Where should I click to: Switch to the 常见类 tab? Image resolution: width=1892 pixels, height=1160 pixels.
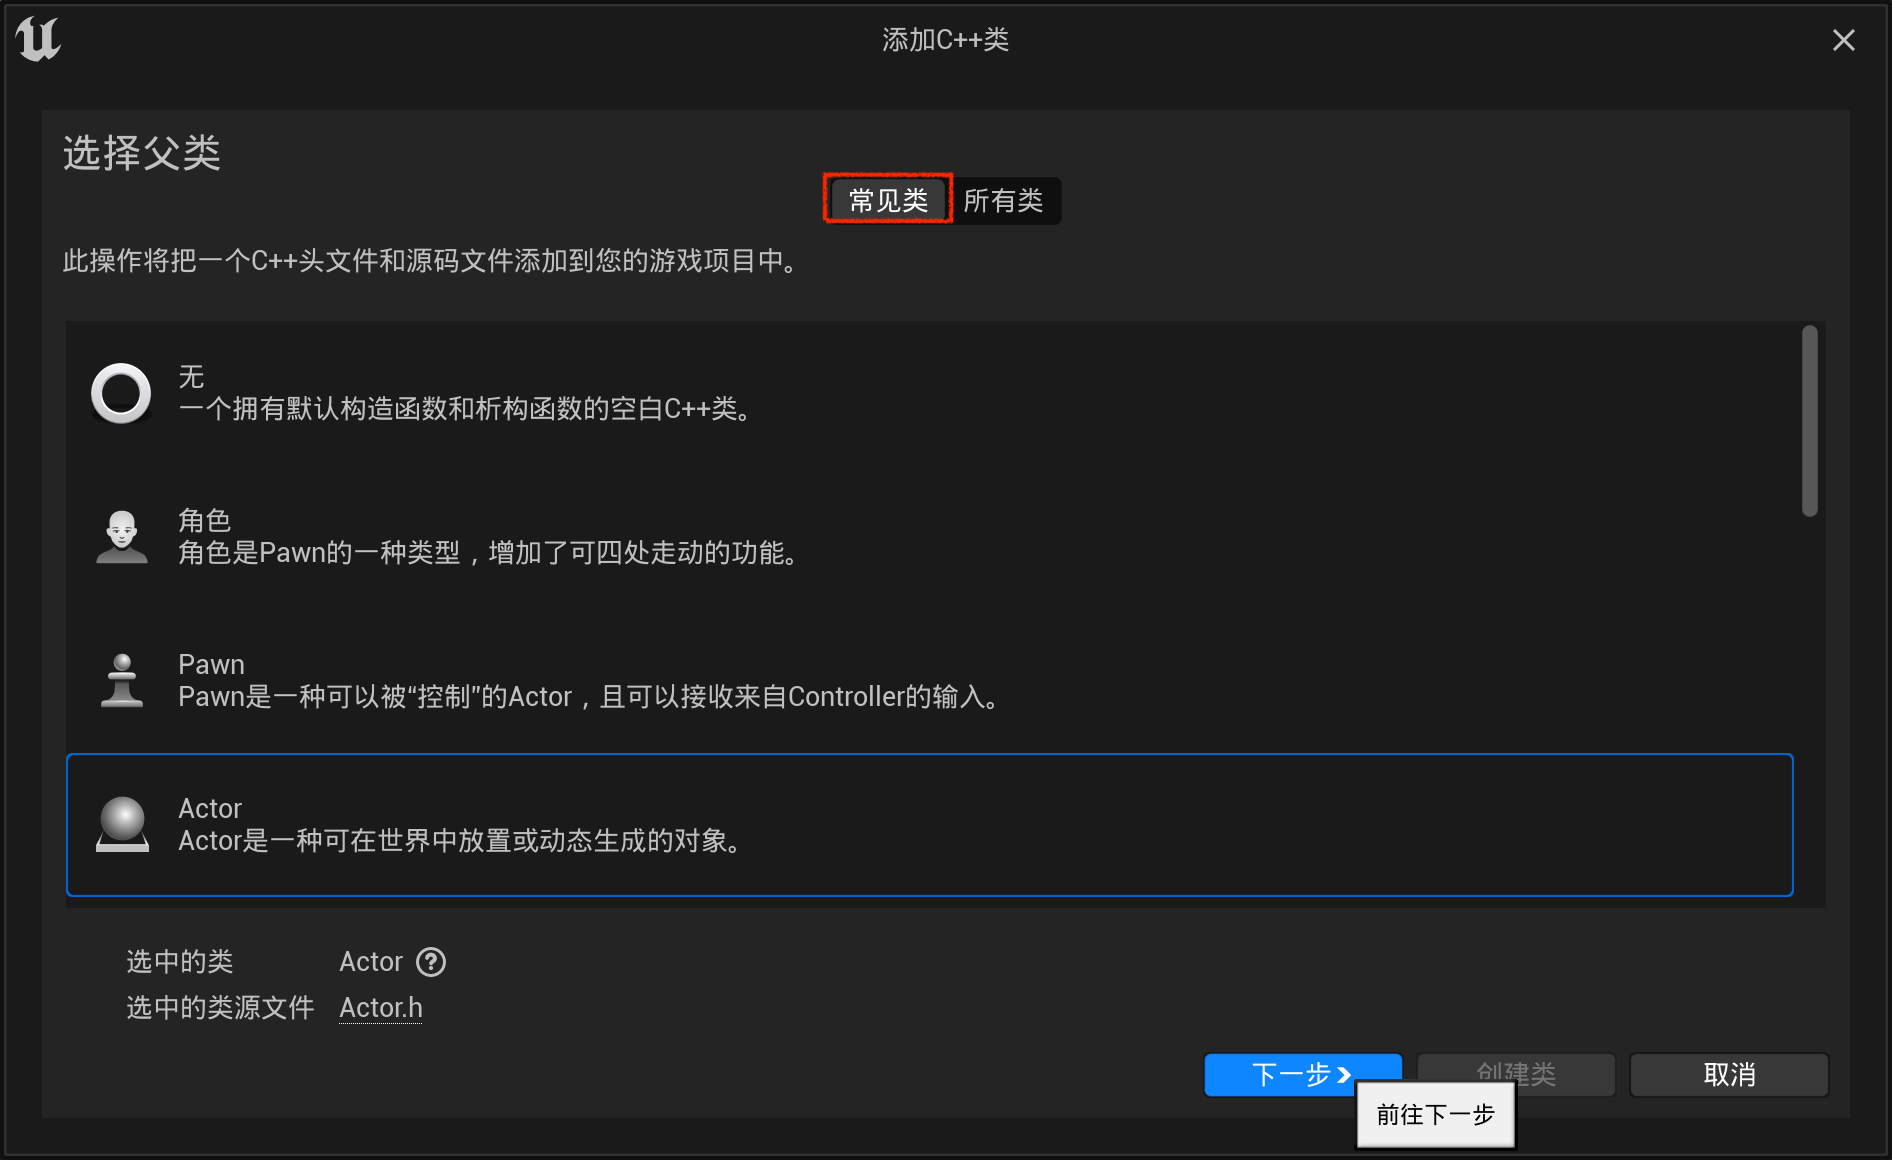[x=888, y=200]
